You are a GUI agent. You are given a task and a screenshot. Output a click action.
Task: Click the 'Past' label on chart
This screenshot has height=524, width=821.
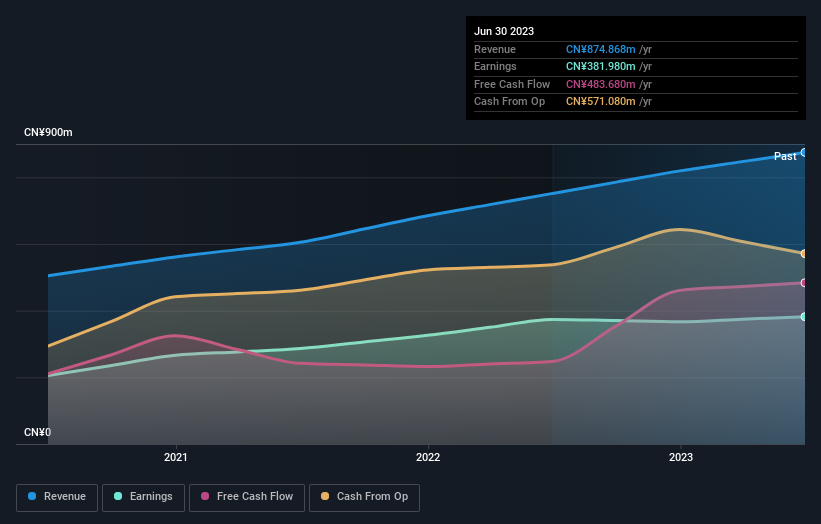pyautogui.click(x=785, y=157)
